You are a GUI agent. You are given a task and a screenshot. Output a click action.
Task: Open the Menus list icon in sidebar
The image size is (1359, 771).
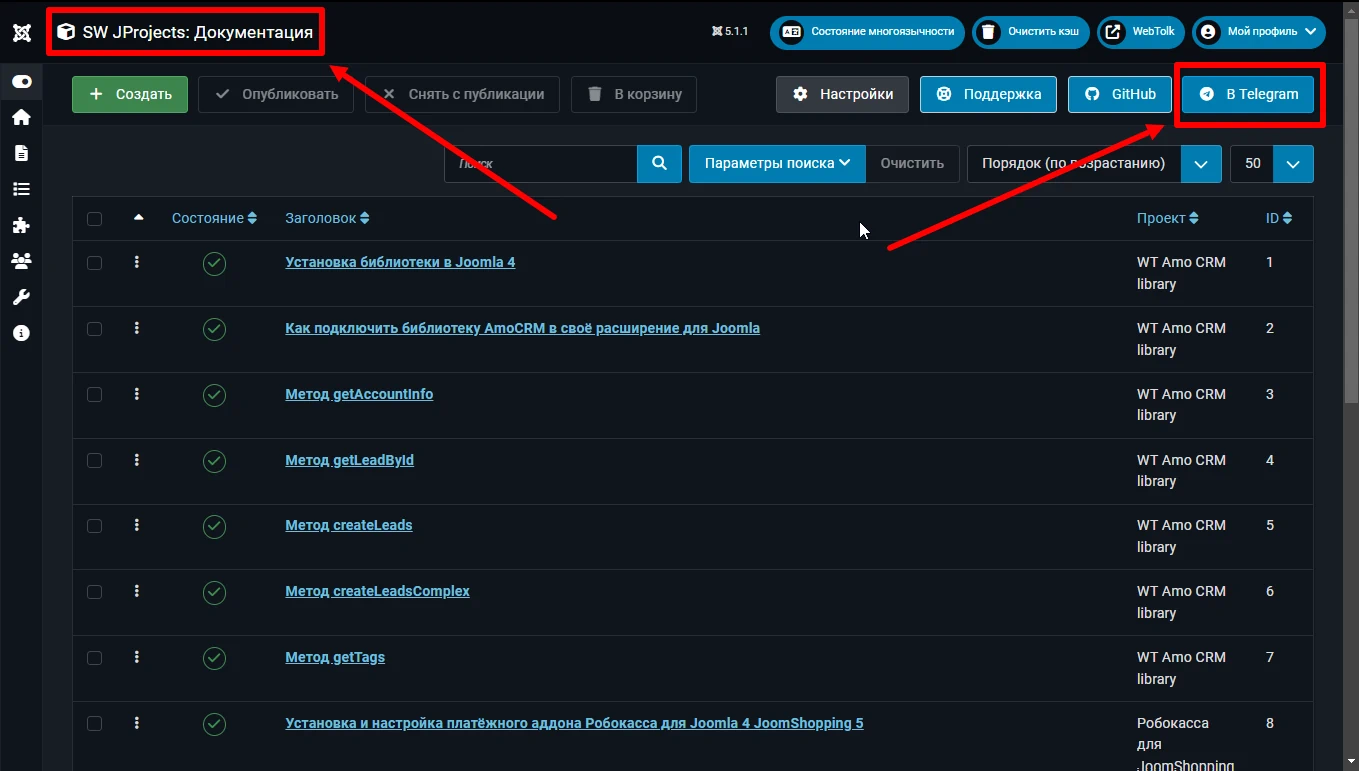(x=21, y=189)
